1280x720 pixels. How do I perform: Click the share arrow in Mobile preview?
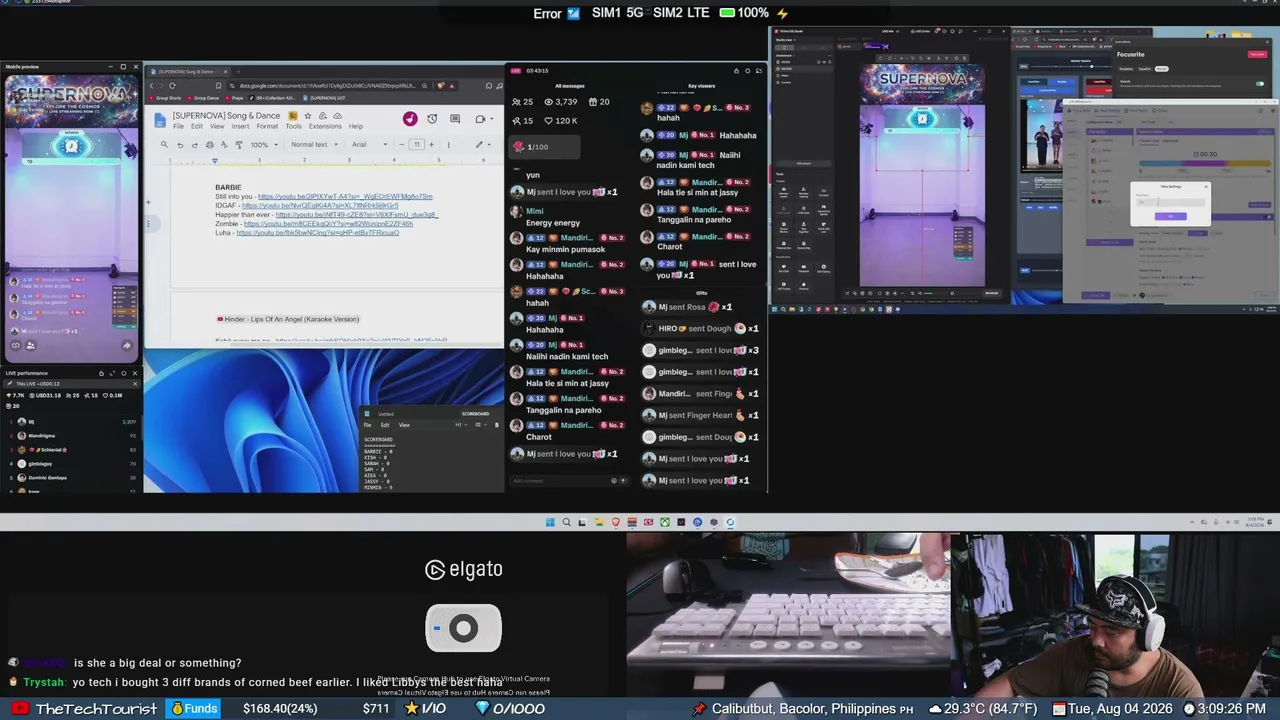(127, 345)
